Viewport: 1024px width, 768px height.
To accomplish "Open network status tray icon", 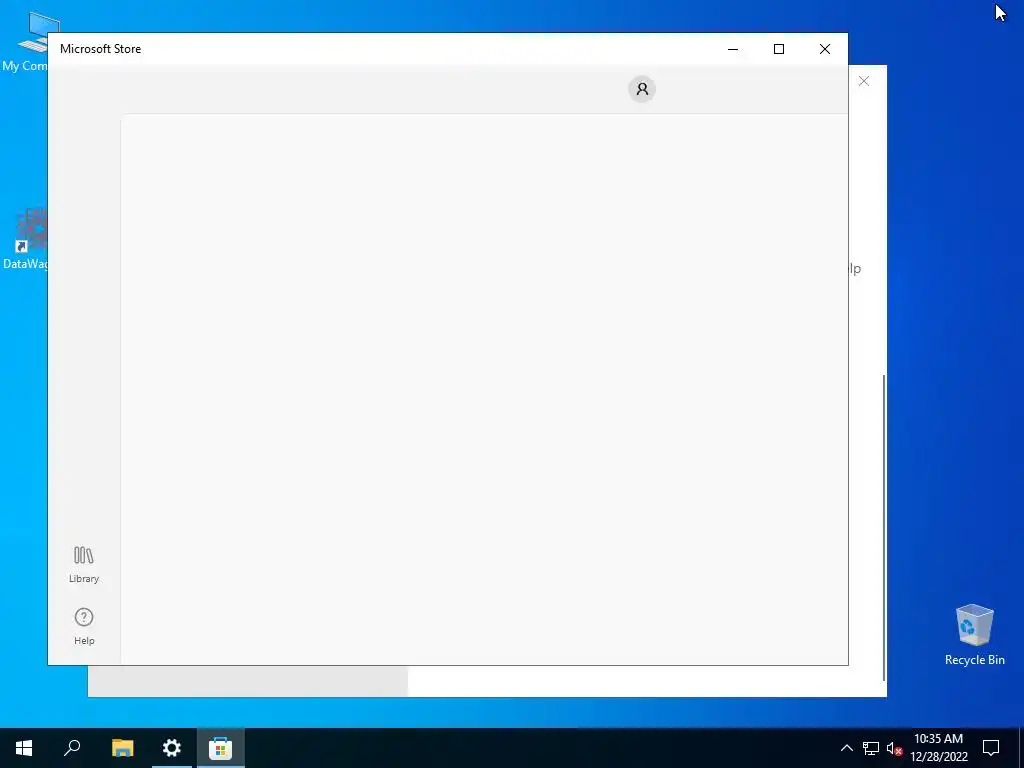I will 871,748.
